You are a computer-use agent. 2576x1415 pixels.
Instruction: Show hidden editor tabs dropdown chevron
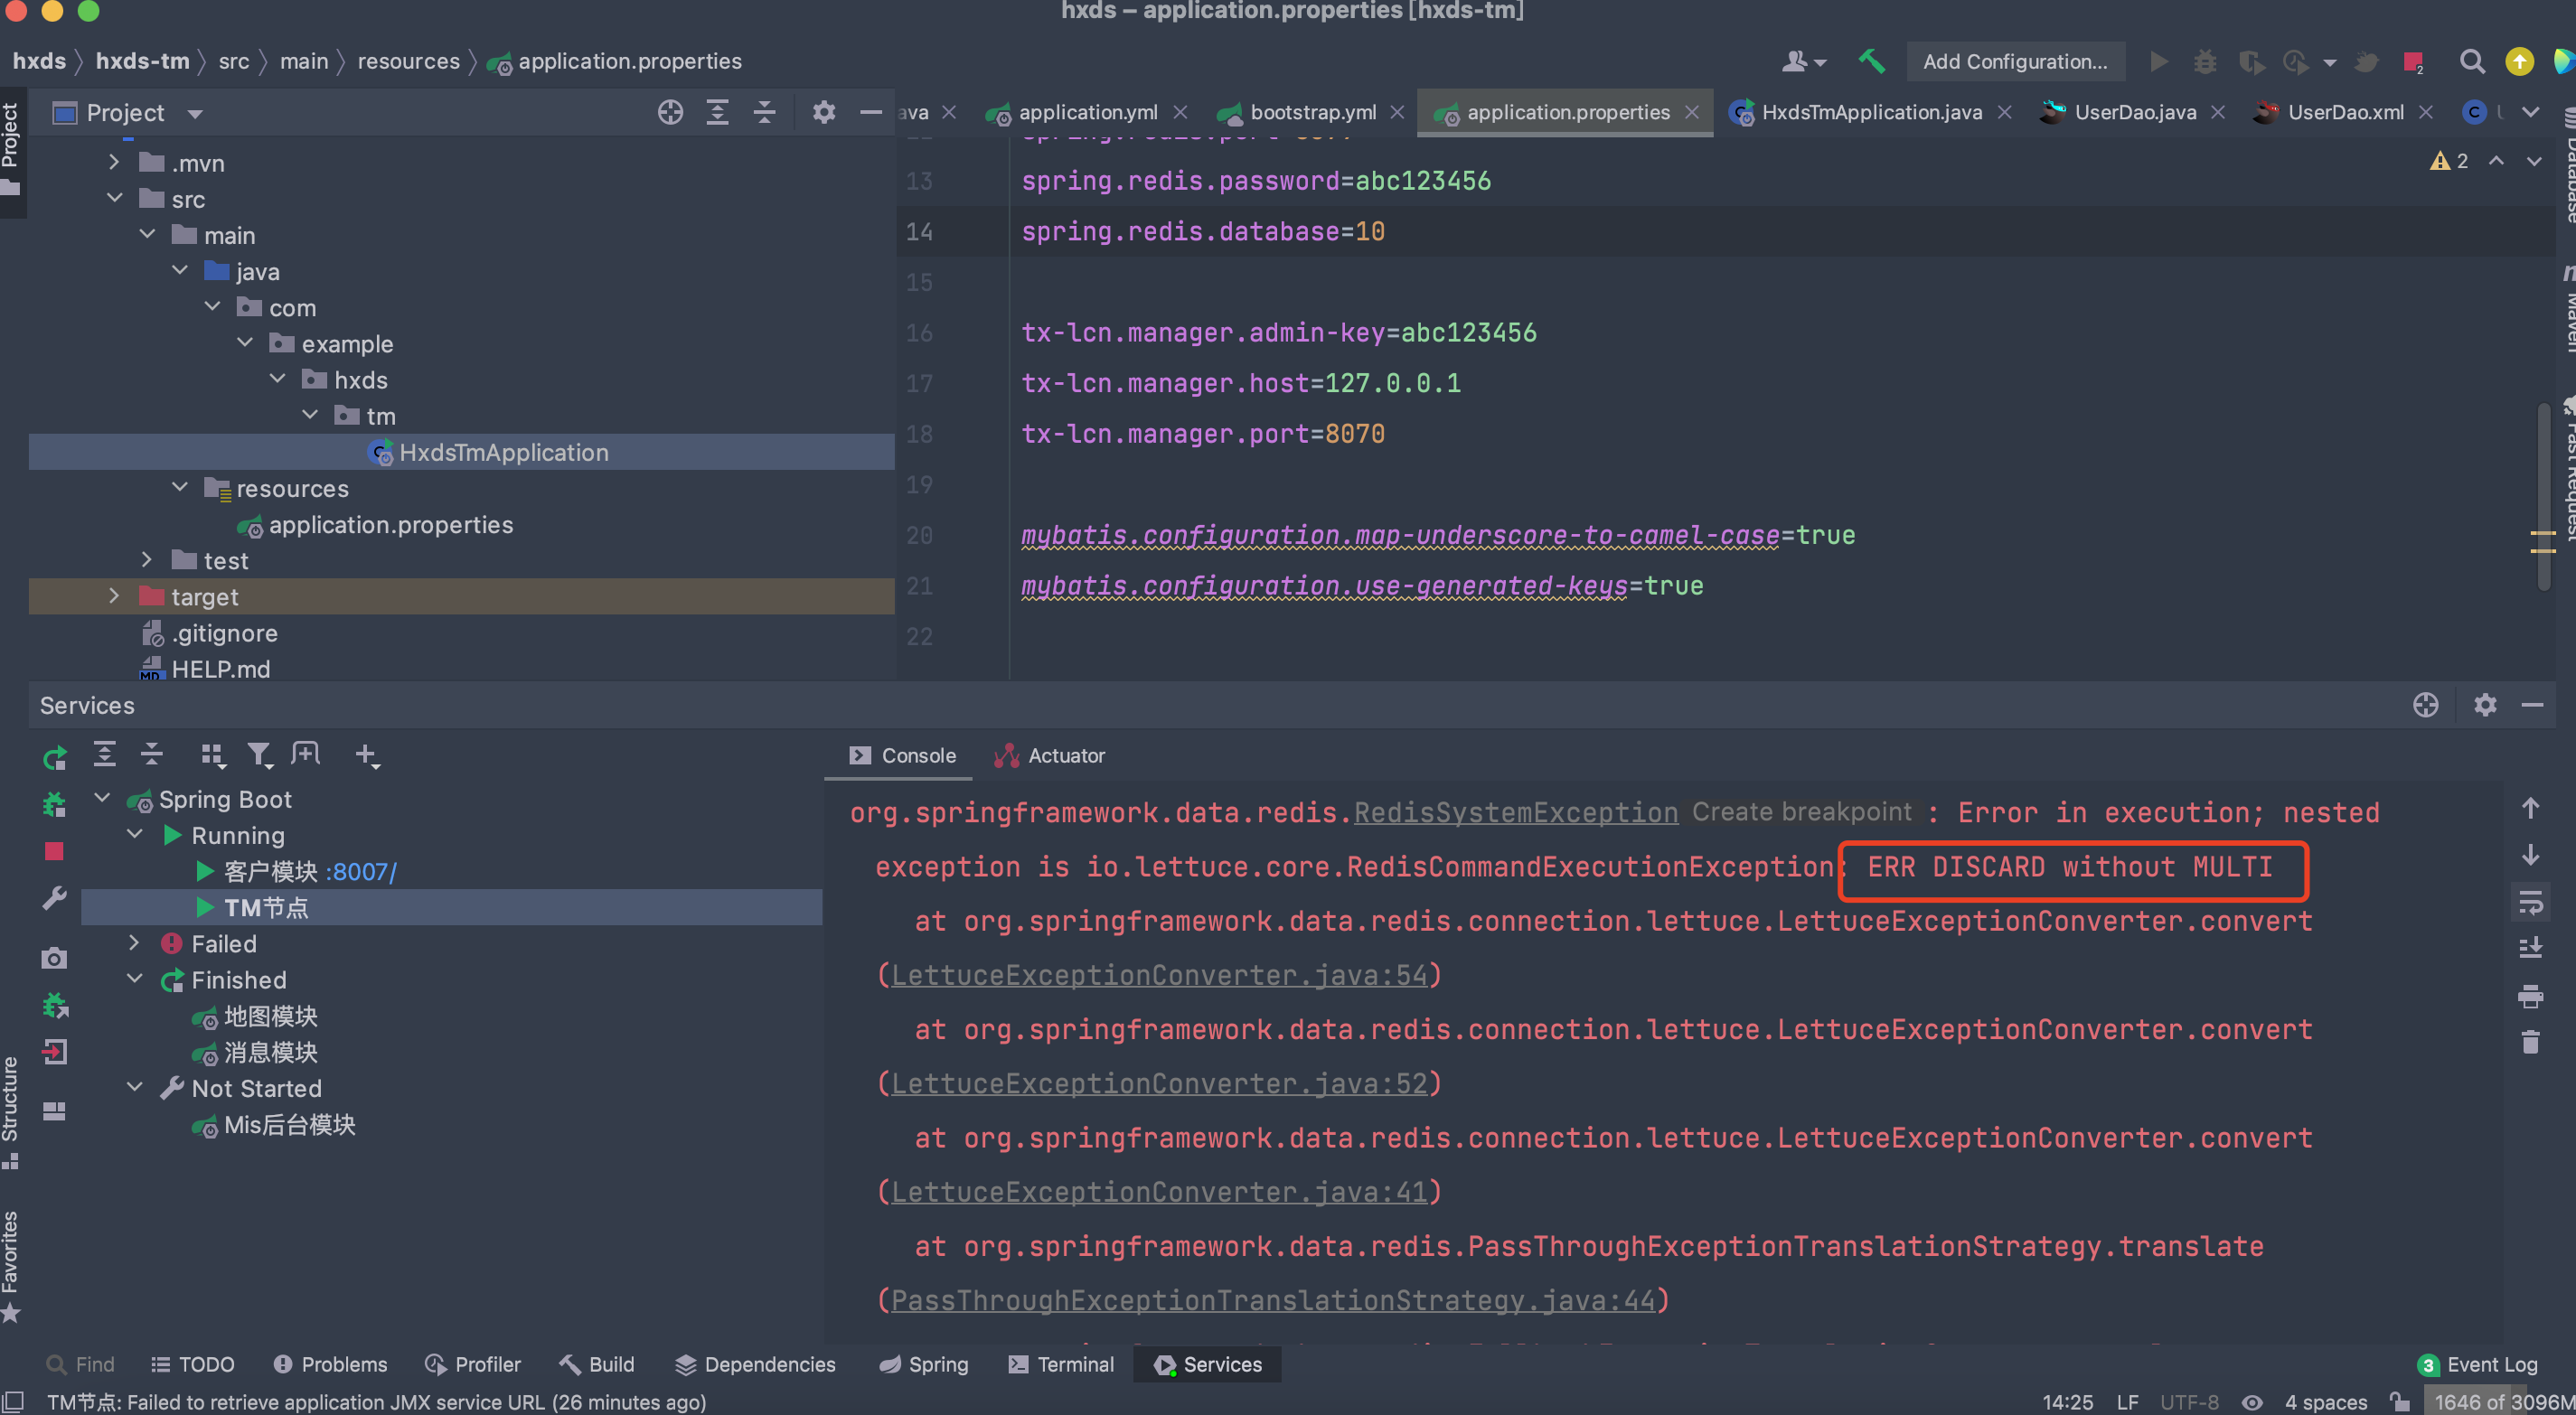(x=2530, y=112)
